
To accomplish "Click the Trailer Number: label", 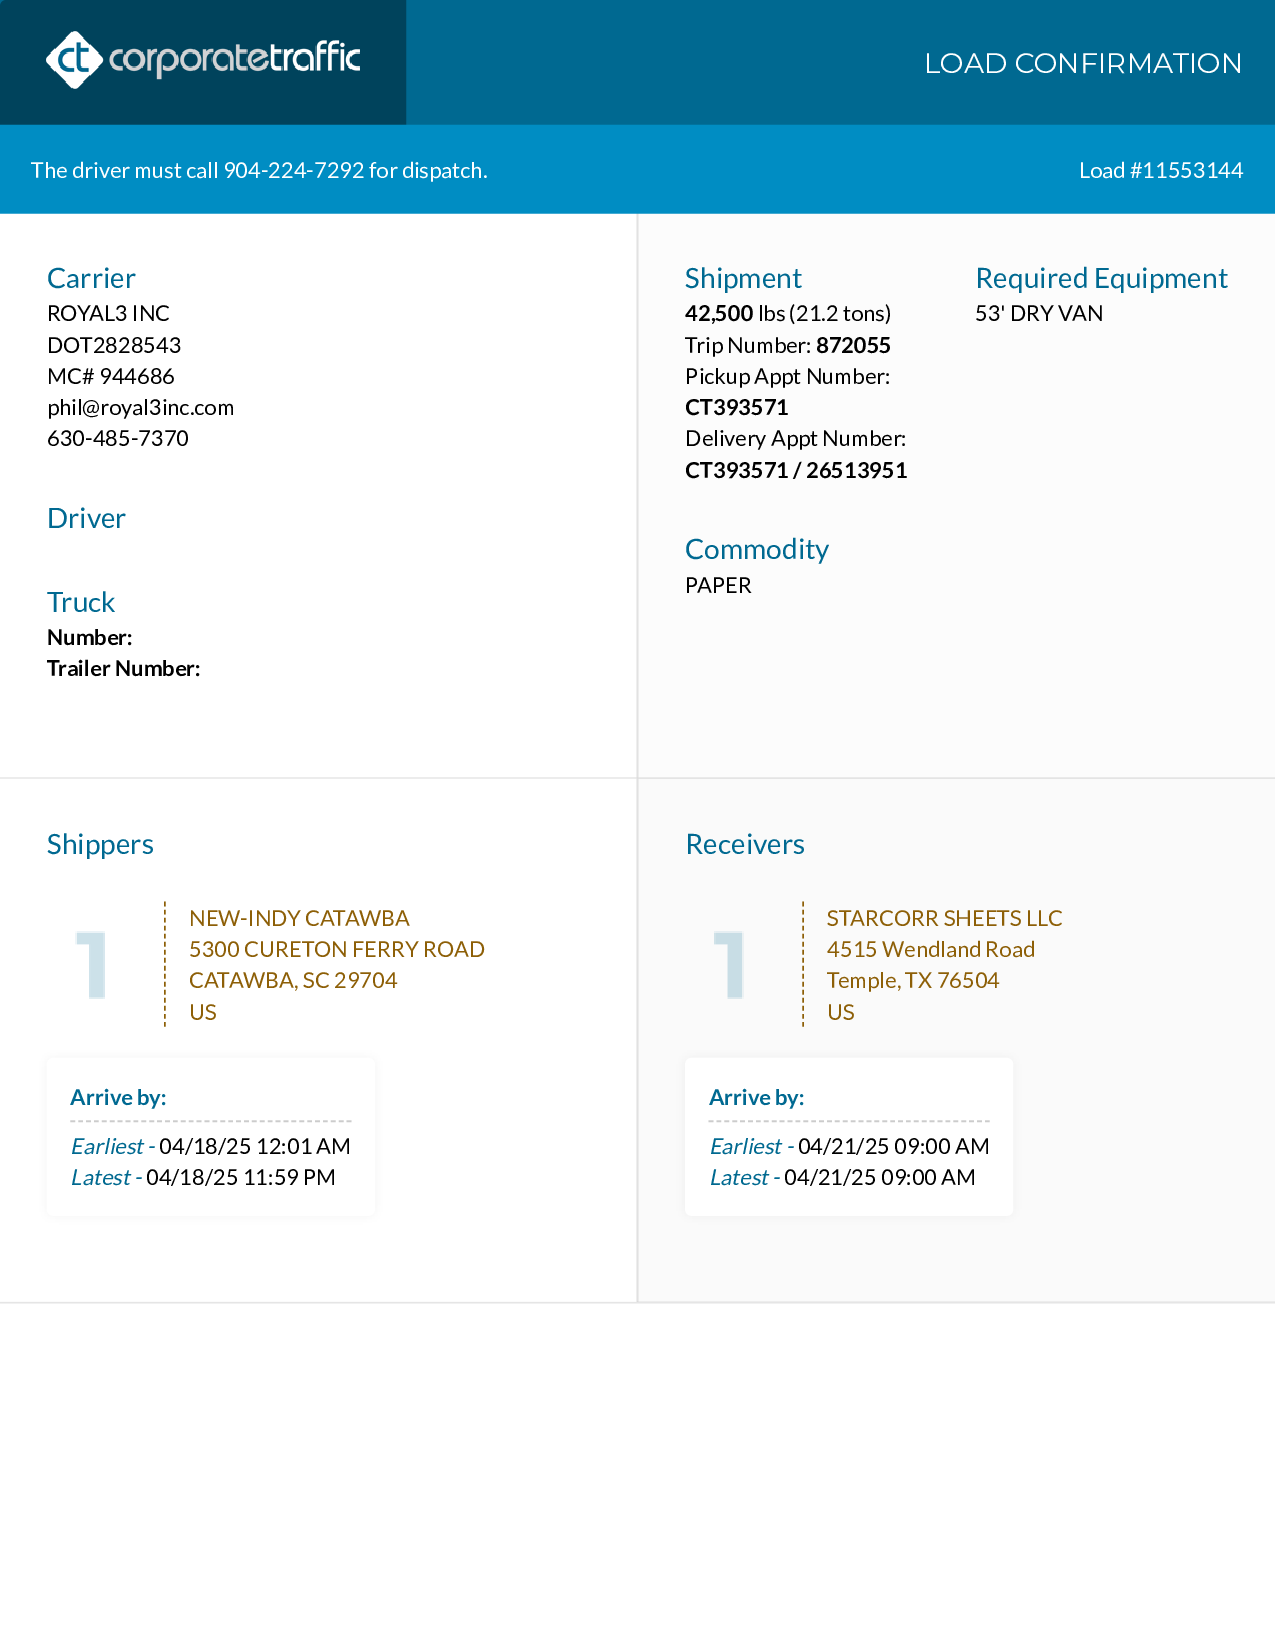I will 124,668.
